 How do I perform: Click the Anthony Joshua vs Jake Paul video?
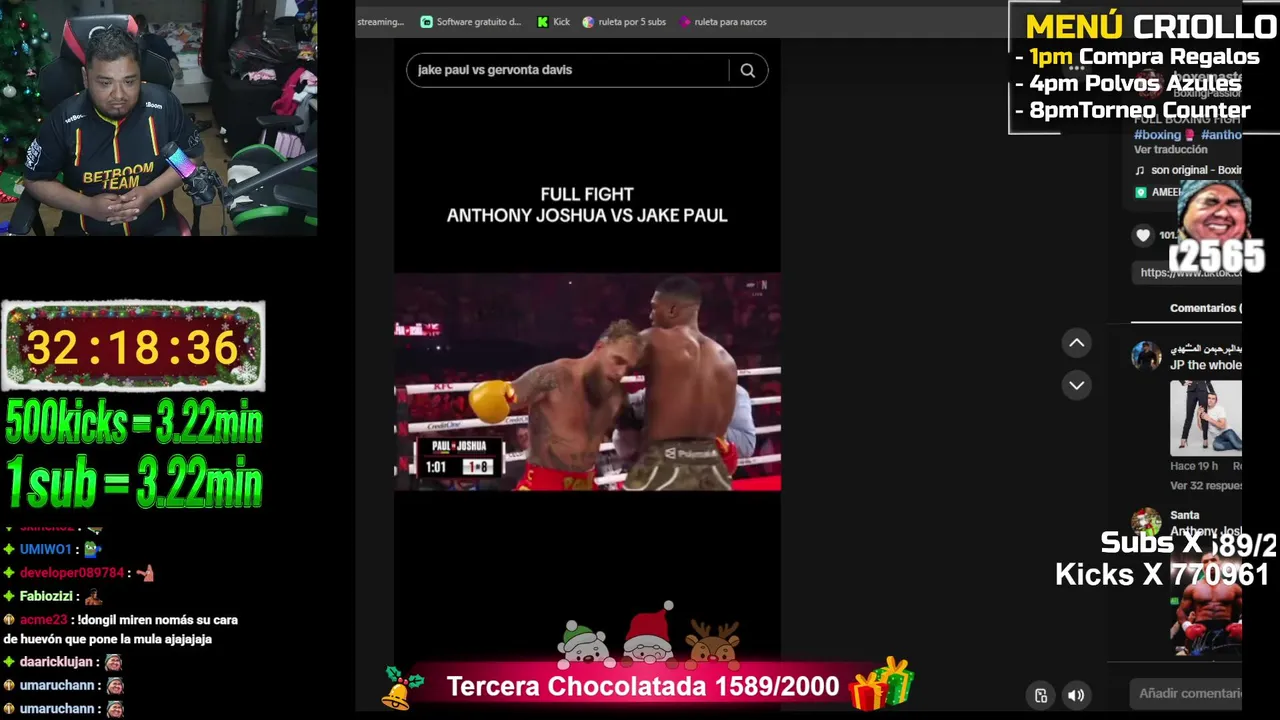pos(587,382)
